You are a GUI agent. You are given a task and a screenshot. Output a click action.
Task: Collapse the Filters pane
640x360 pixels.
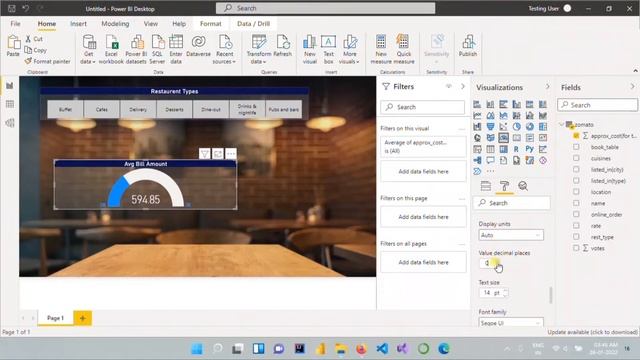click(463, 87)
